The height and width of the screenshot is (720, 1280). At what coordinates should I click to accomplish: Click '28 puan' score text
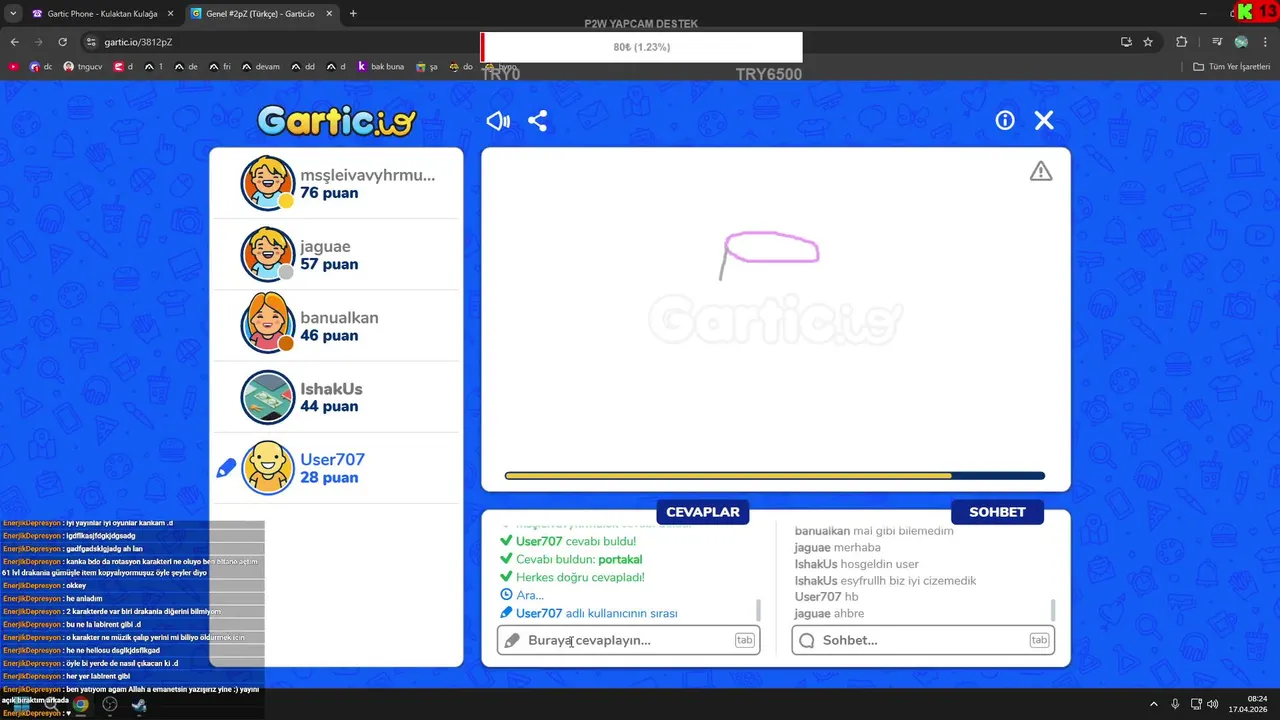(x=329, y=478)
